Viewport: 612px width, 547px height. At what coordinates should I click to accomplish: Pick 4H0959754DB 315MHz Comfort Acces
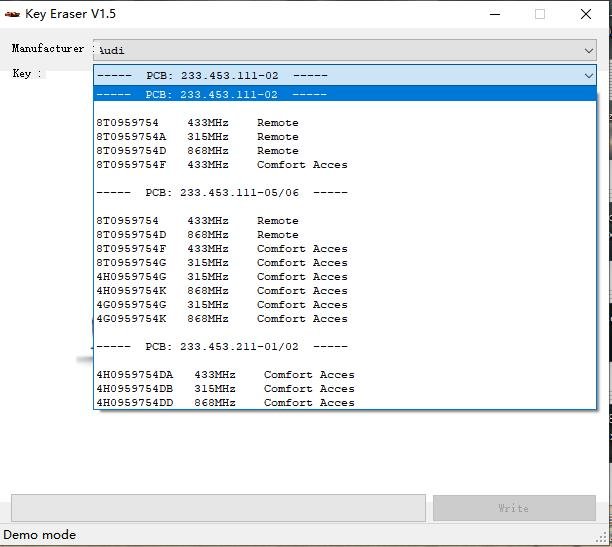225,389
